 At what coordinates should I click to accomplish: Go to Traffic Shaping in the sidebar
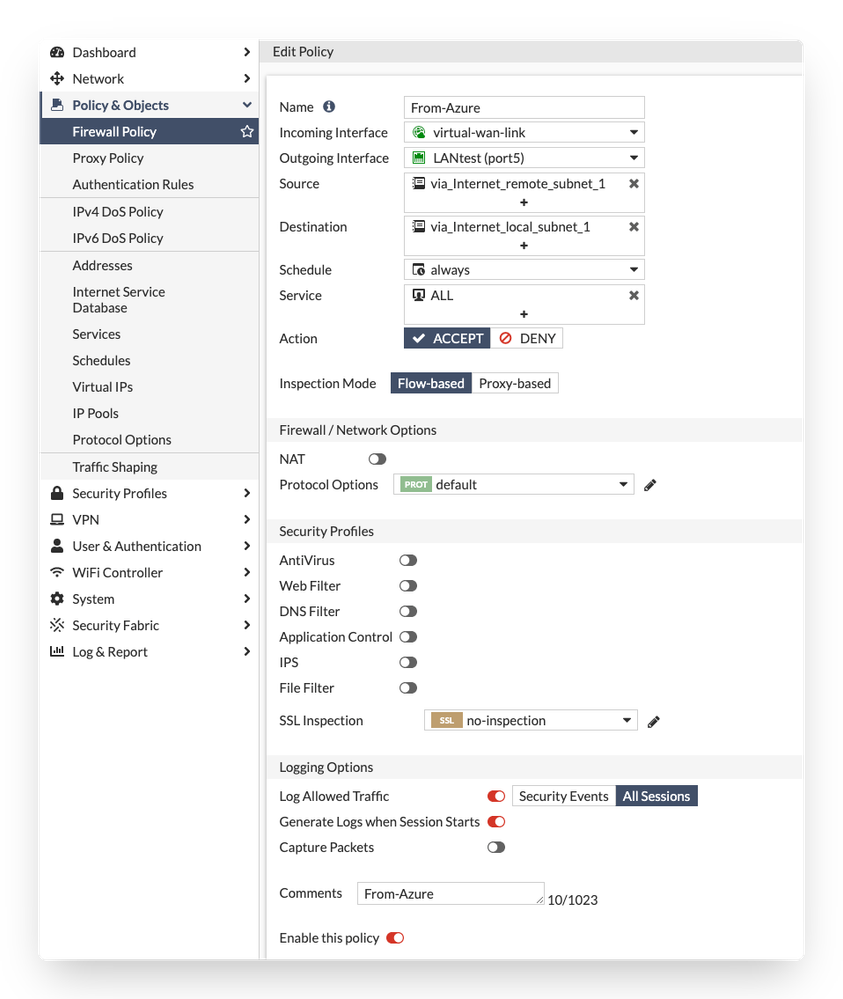click(x=115, y=467)
